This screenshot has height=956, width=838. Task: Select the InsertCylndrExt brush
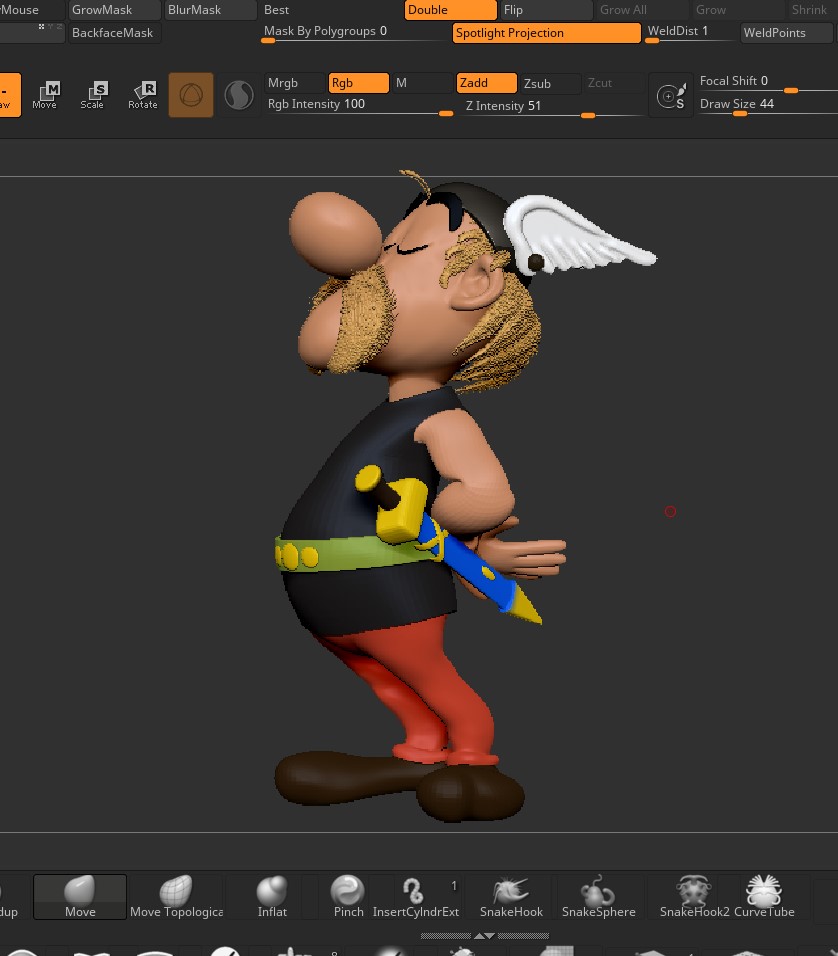point(415,896)
